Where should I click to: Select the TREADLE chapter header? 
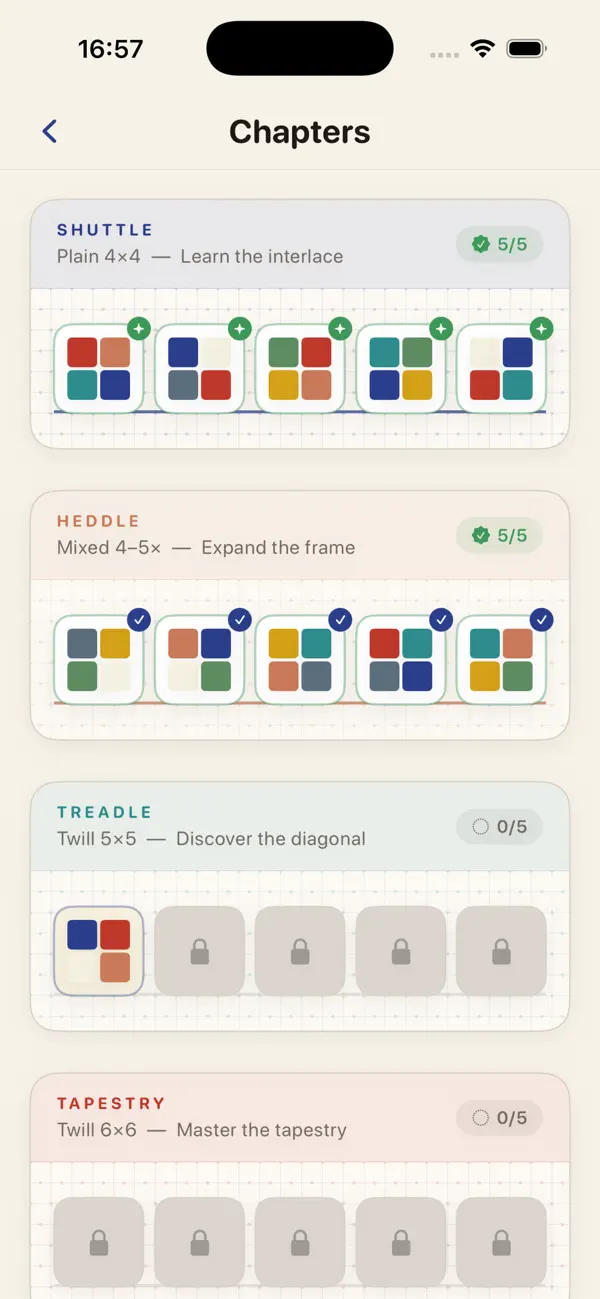[300, 827]
